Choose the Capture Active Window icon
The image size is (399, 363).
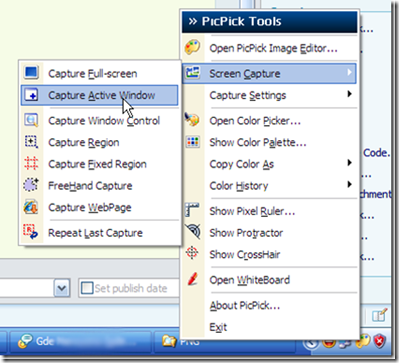(x=31, y=95)
